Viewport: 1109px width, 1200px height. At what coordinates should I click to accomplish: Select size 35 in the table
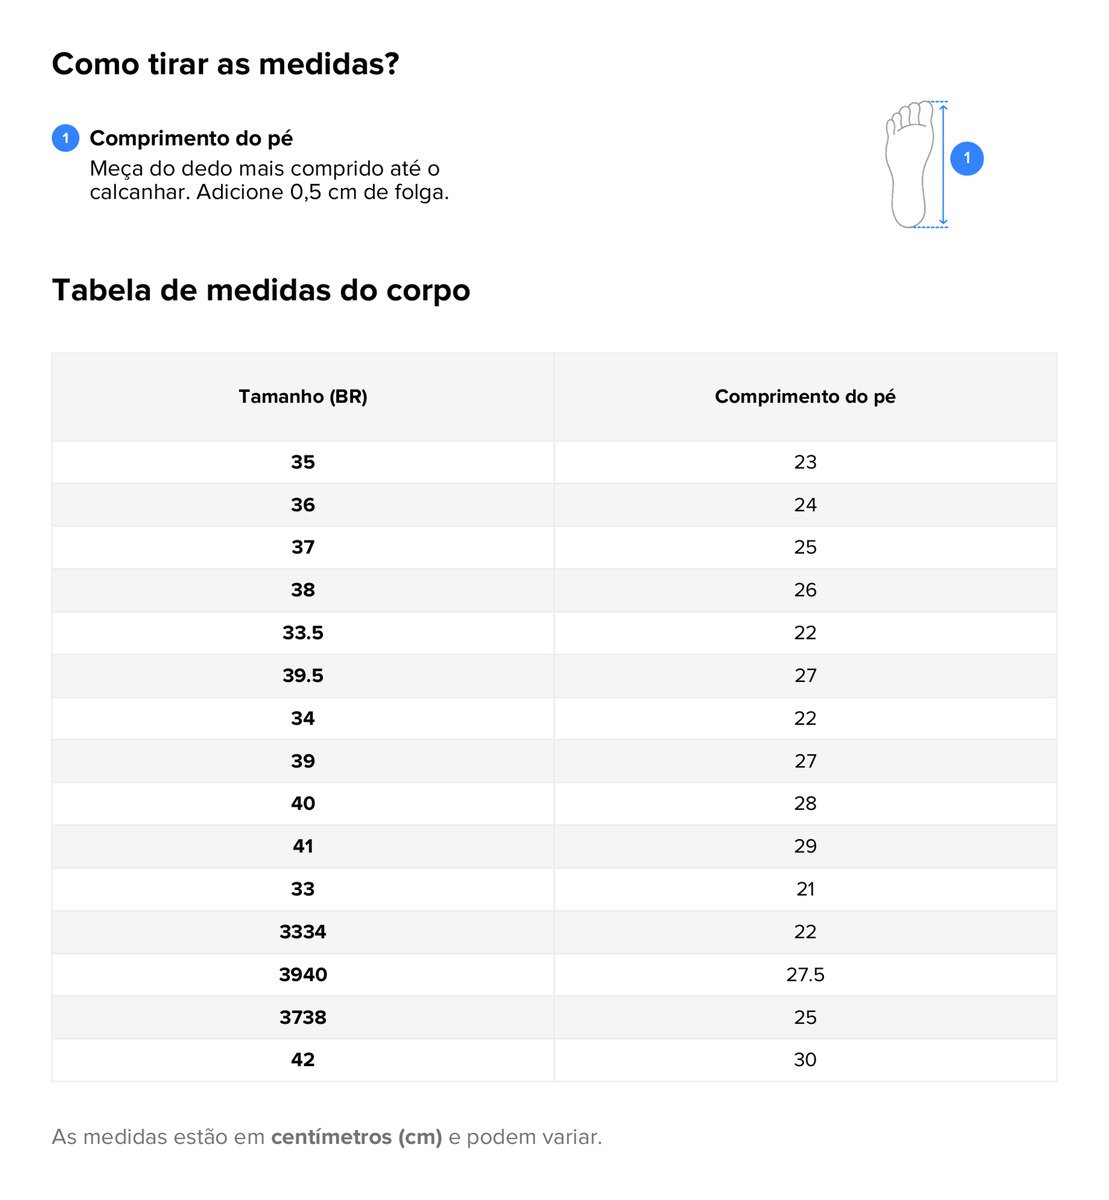click(303, 462)
